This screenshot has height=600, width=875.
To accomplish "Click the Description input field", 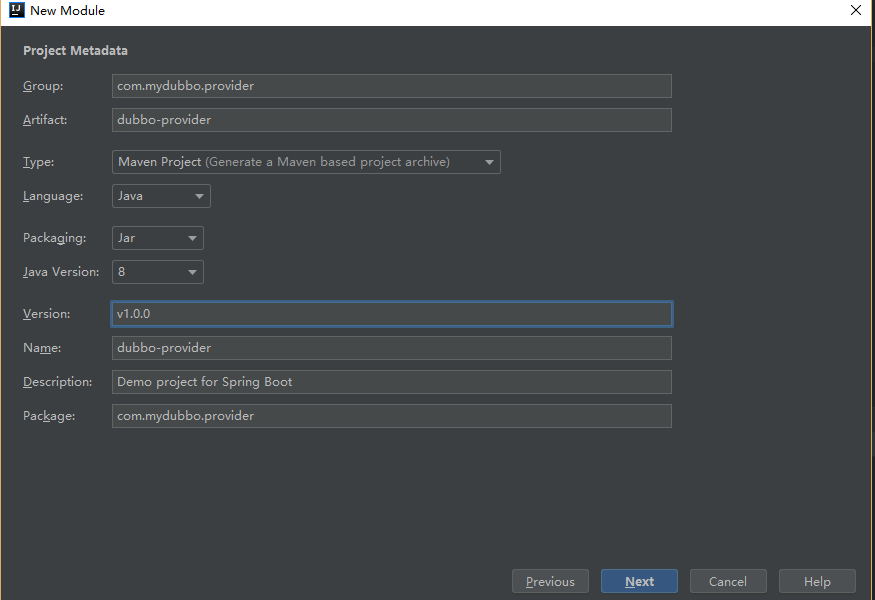I will click(x=392, y=382).
